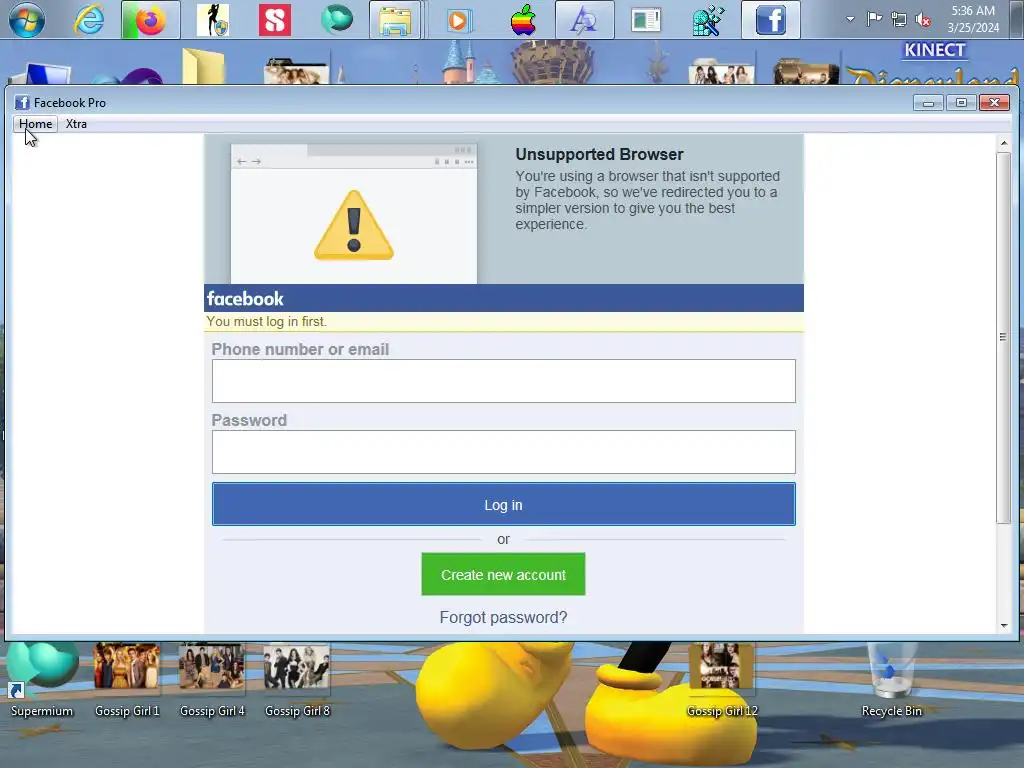Select Gossip Girl 1 desktop folder
This screenshot has width=1024, height=768.
[x=127, y=680]
